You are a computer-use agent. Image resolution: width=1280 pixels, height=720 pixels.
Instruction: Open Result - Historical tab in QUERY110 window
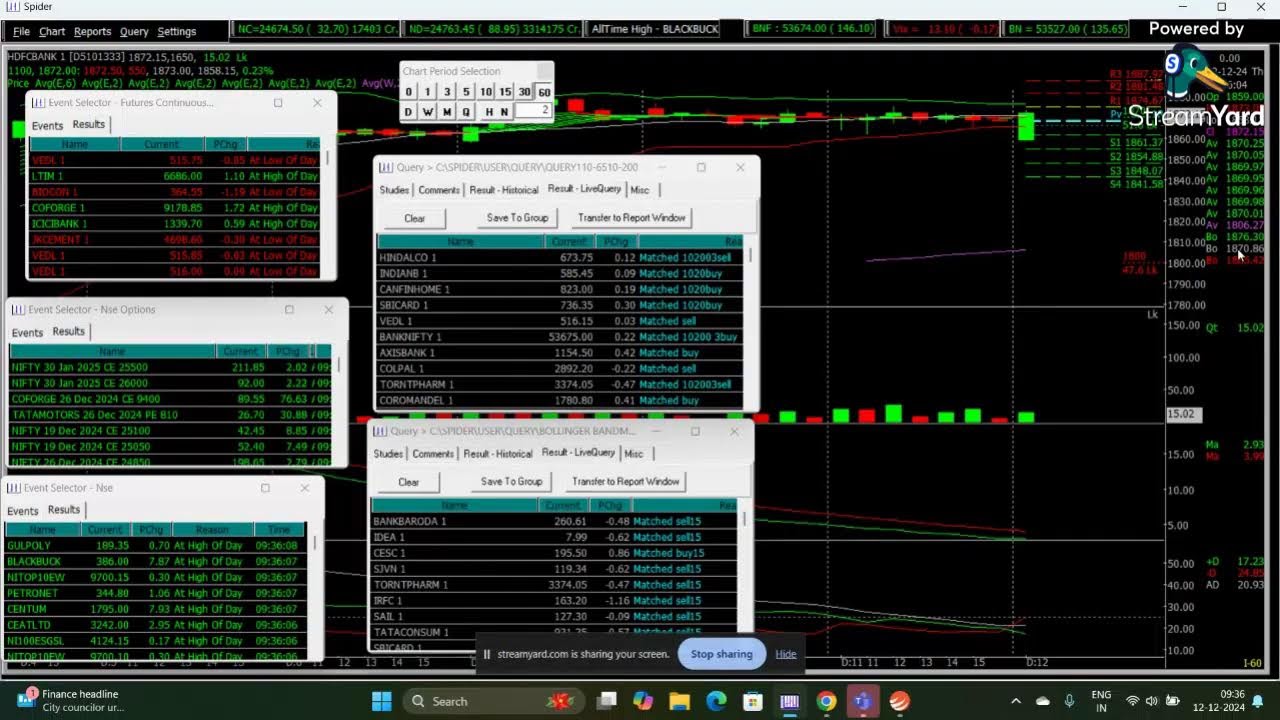pos(504,190)
